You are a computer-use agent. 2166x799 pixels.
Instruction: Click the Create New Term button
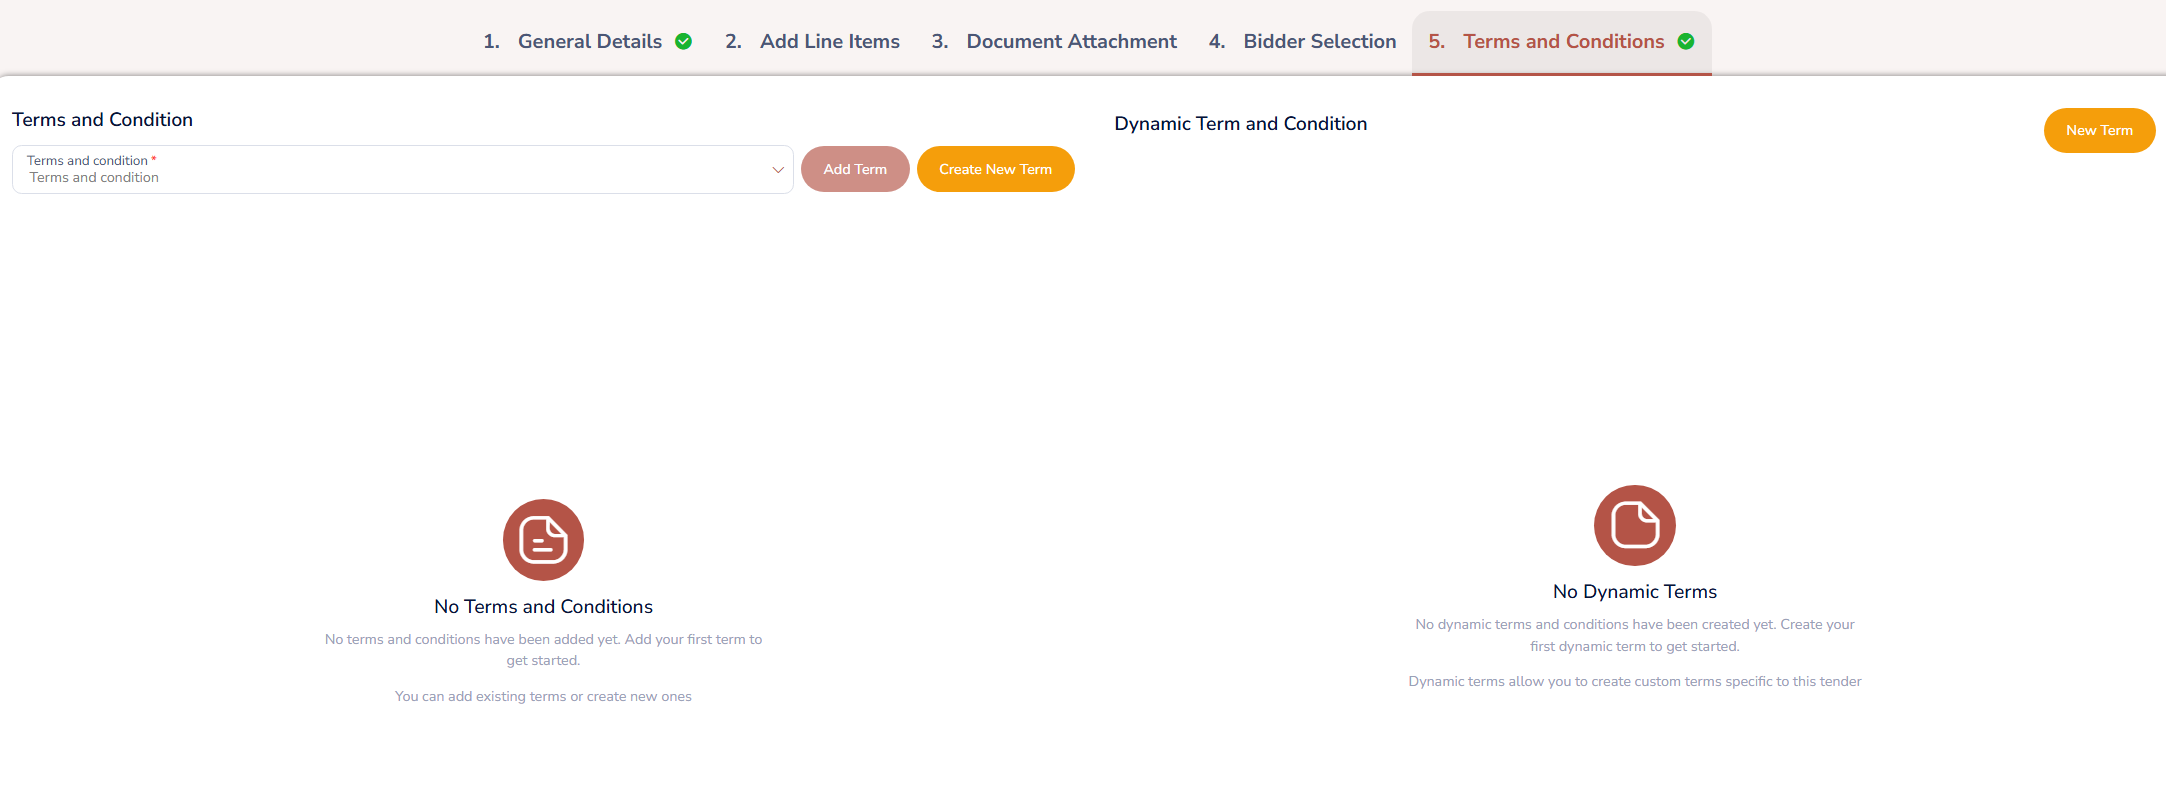point(996,169)
